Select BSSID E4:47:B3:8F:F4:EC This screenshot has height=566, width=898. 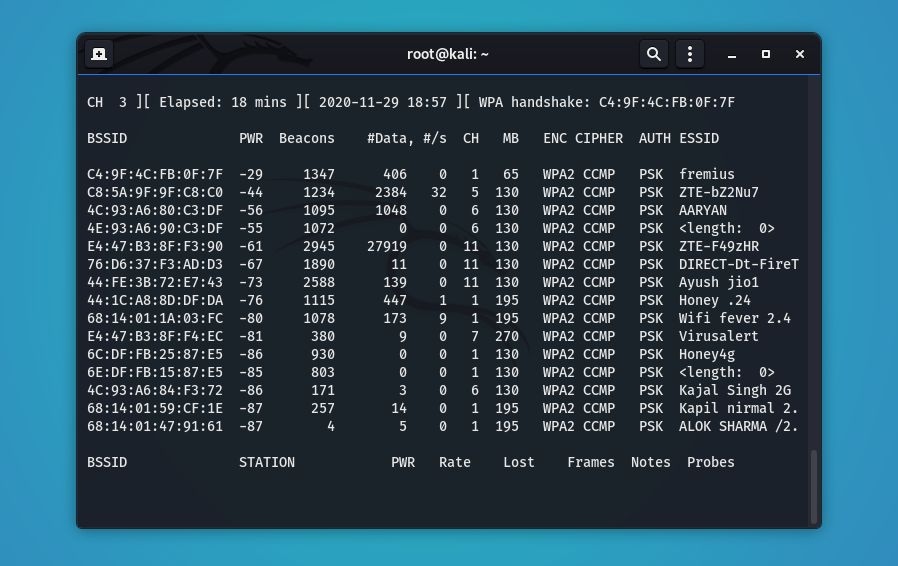click(x=155, y=336)
